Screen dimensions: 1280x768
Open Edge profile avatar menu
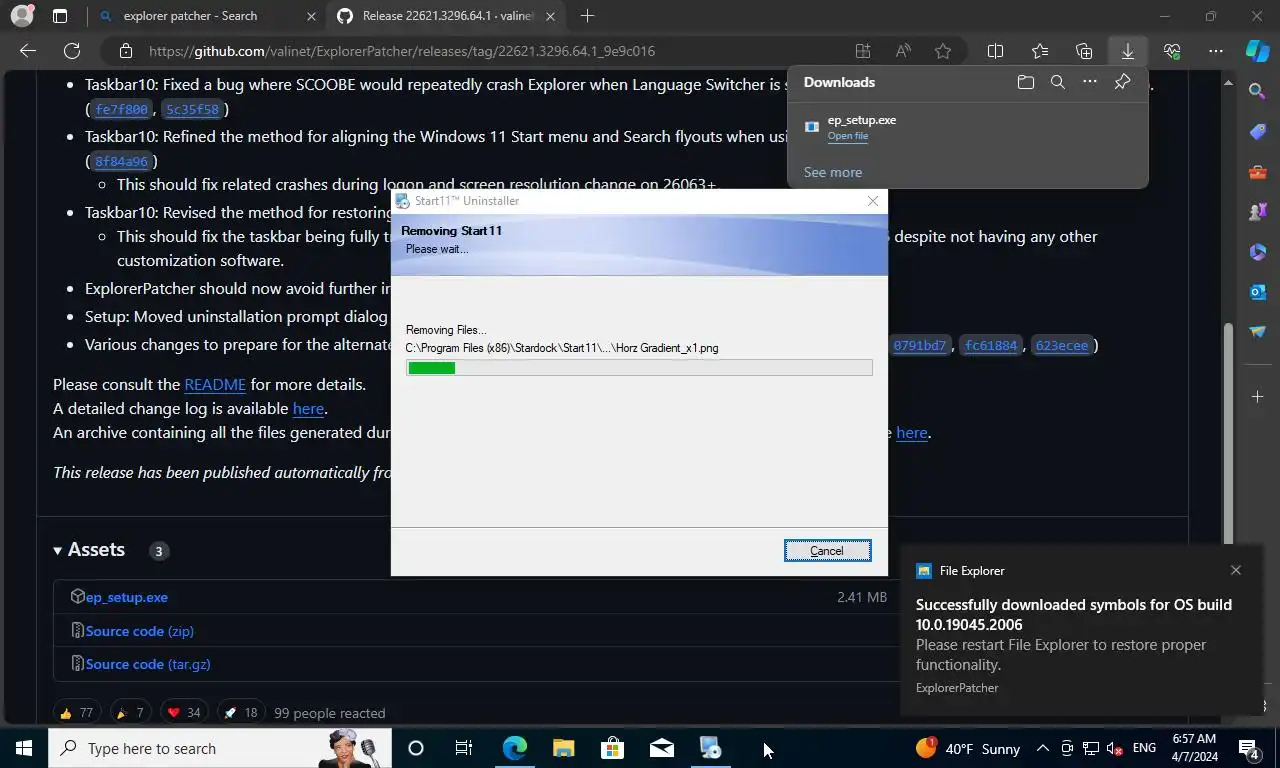tap(21, 16)
